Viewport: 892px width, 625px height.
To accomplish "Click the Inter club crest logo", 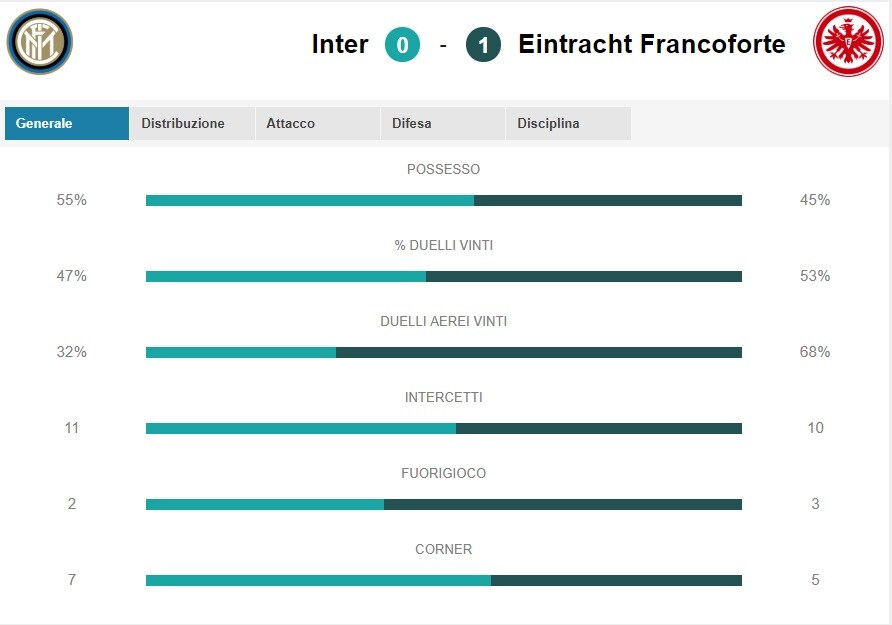I will (40, 42).
